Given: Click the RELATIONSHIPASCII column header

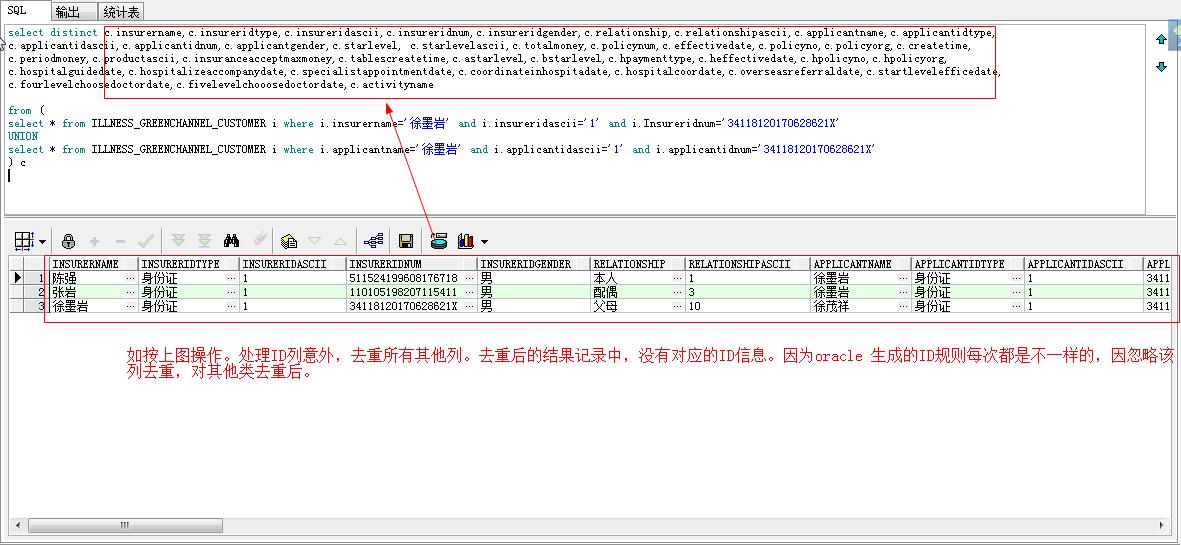Looking at the screenshot, I should 748,264.
